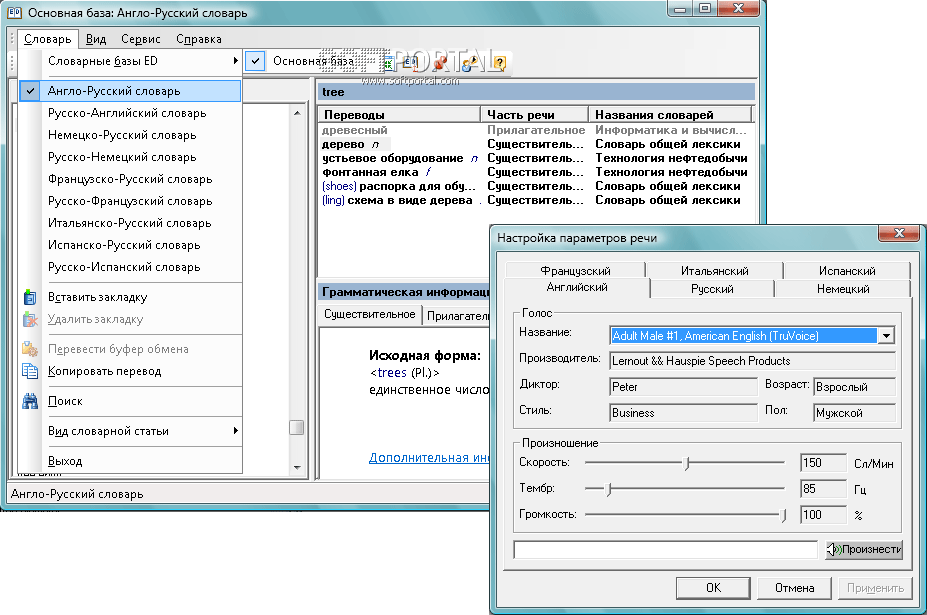Open the Справка menu
This screenshot has width=927, height=615.
199,39
